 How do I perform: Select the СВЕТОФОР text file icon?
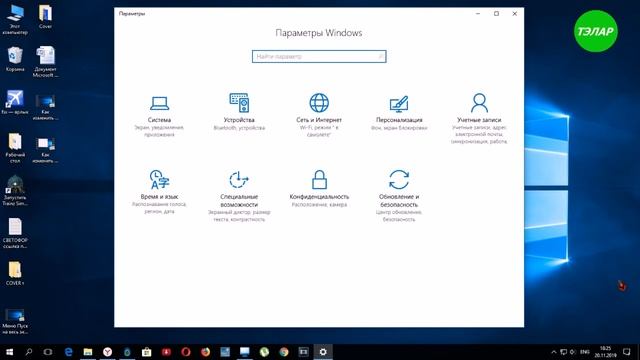tap(15, 233)
